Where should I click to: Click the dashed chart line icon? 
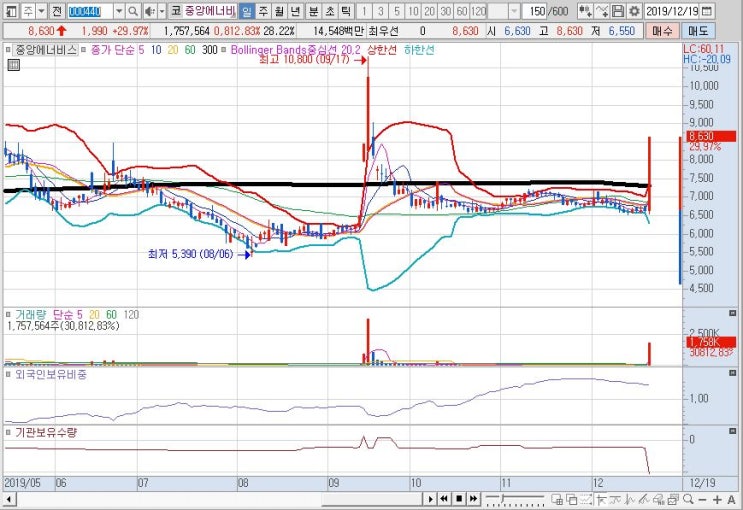pos(587,499)
